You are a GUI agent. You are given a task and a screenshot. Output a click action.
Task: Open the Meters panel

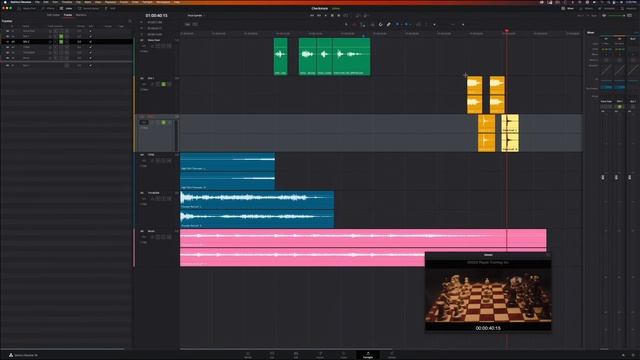click(587, 8)
